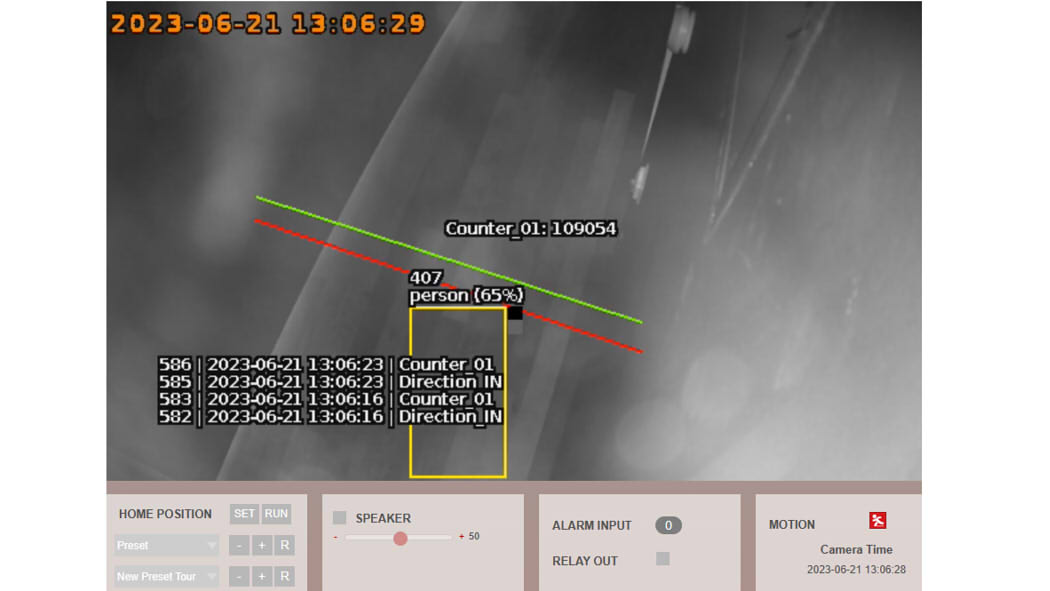The height and width of the screenshot is (591, 1050).
Task: Click the plus button beside Preset
Action: pos(262,545)
